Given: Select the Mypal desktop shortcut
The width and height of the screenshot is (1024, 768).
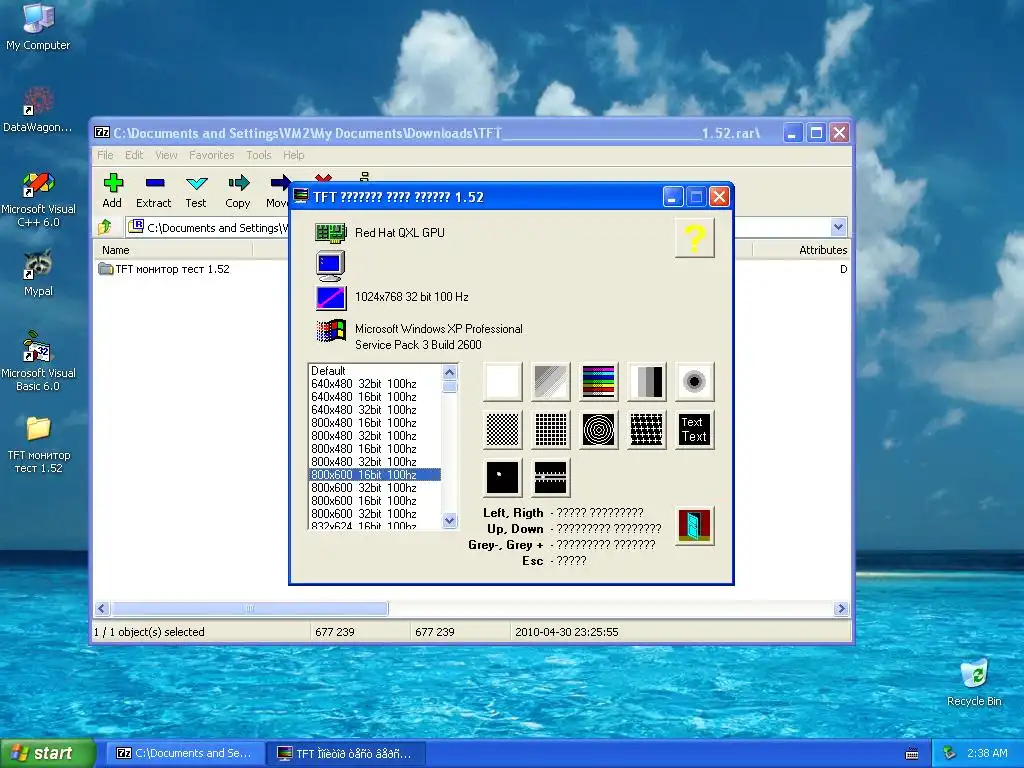Looking at the screenshot, I should point(38,273).
